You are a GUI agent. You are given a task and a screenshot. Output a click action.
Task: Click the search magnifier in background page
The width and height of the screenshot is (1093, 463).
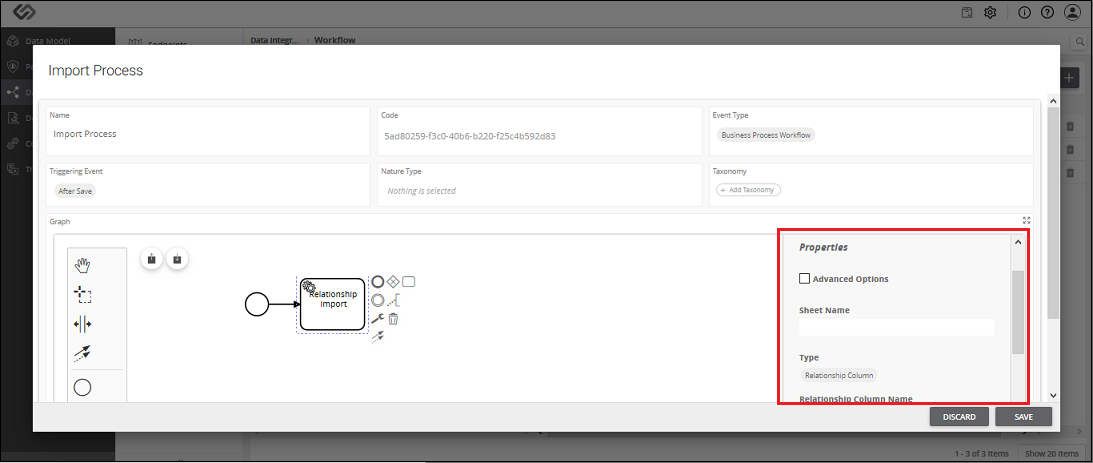click(1081, 41)
